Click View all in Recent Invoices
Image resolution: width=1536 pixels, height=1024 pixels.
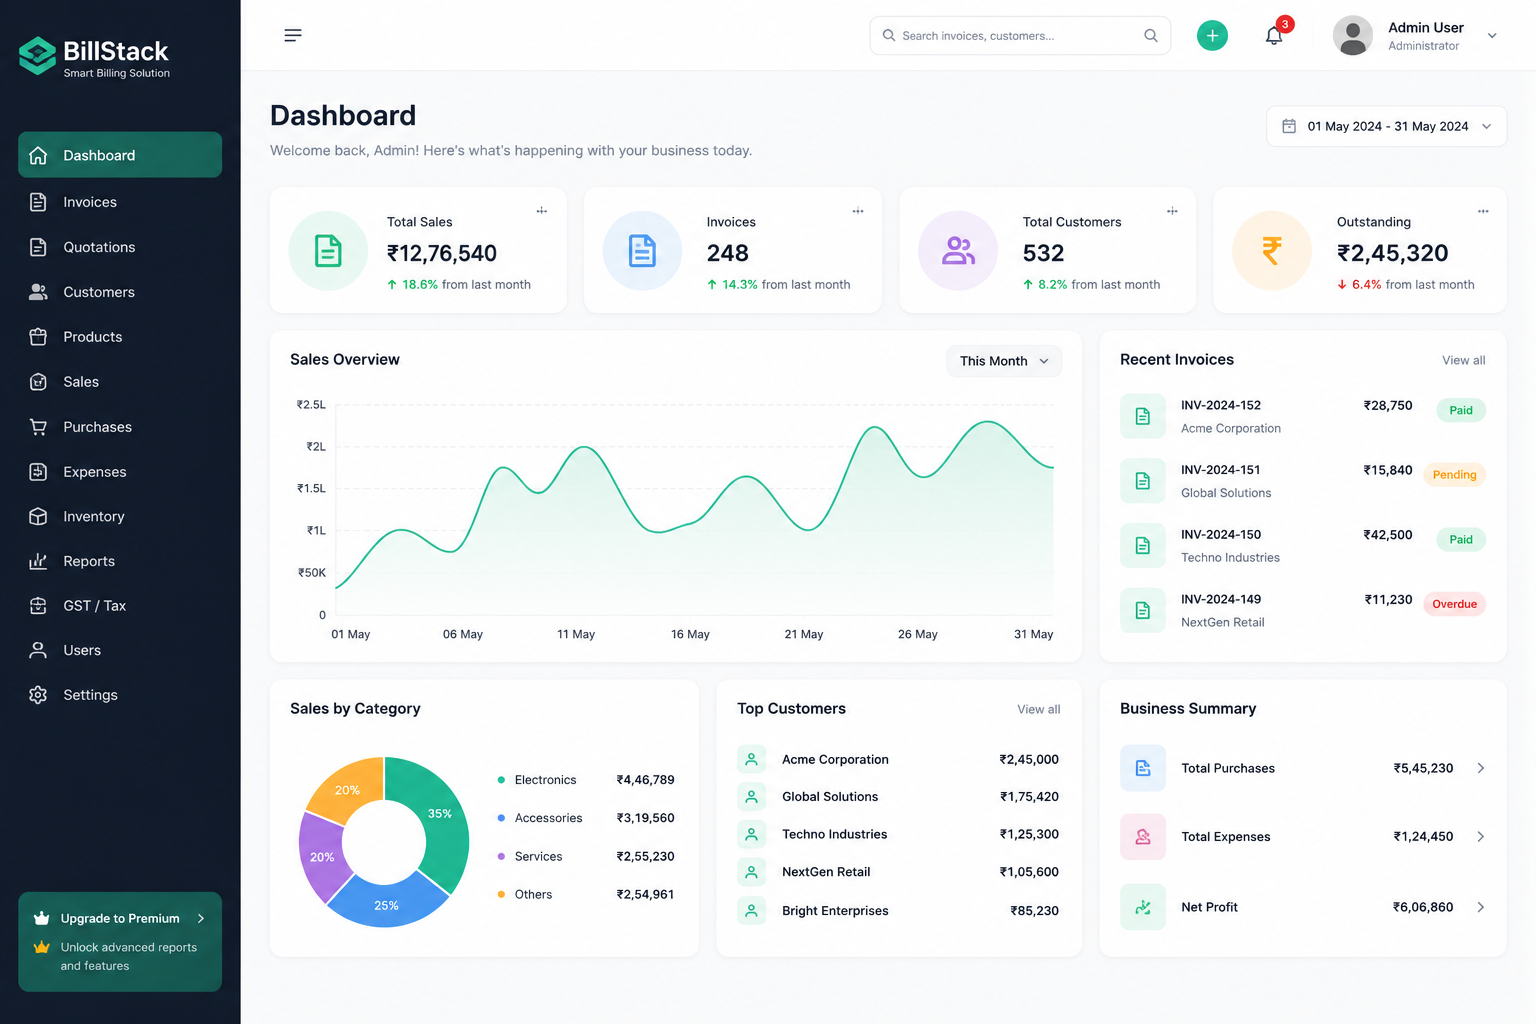1463,360
